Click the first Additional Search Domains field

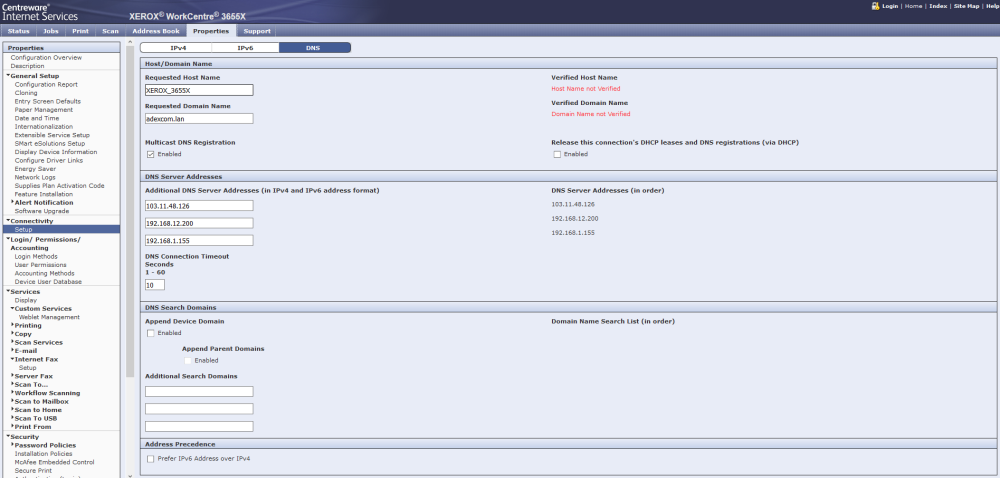pyautogui.click(x=199, y=391)
